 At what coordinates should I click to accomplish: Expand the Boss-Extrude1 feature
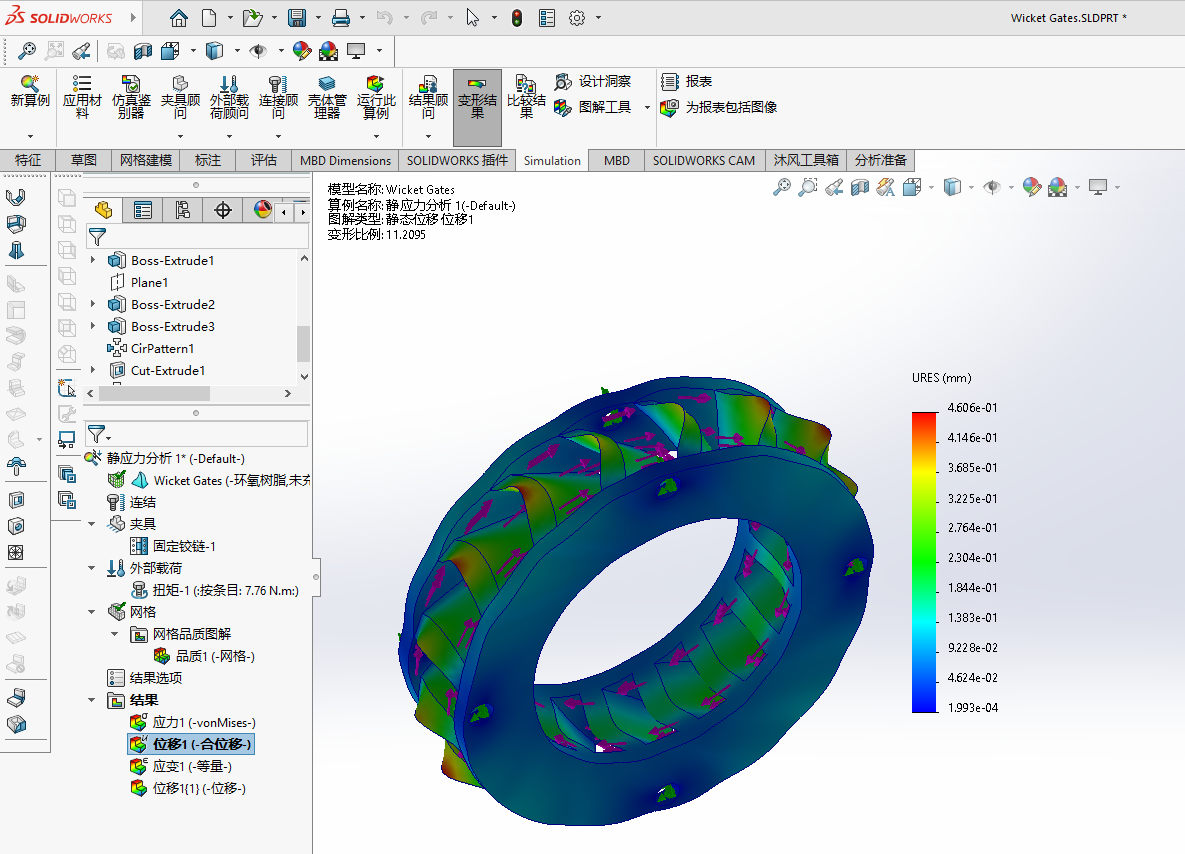click(93, 260)
